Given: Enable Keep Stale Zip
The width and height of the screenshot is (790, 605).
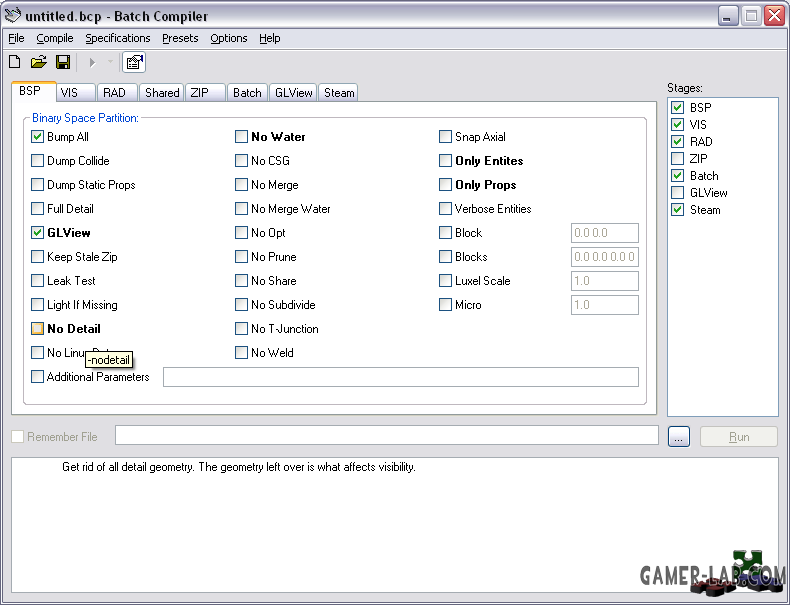Looking at the screenshot, I should coord(37,257).
